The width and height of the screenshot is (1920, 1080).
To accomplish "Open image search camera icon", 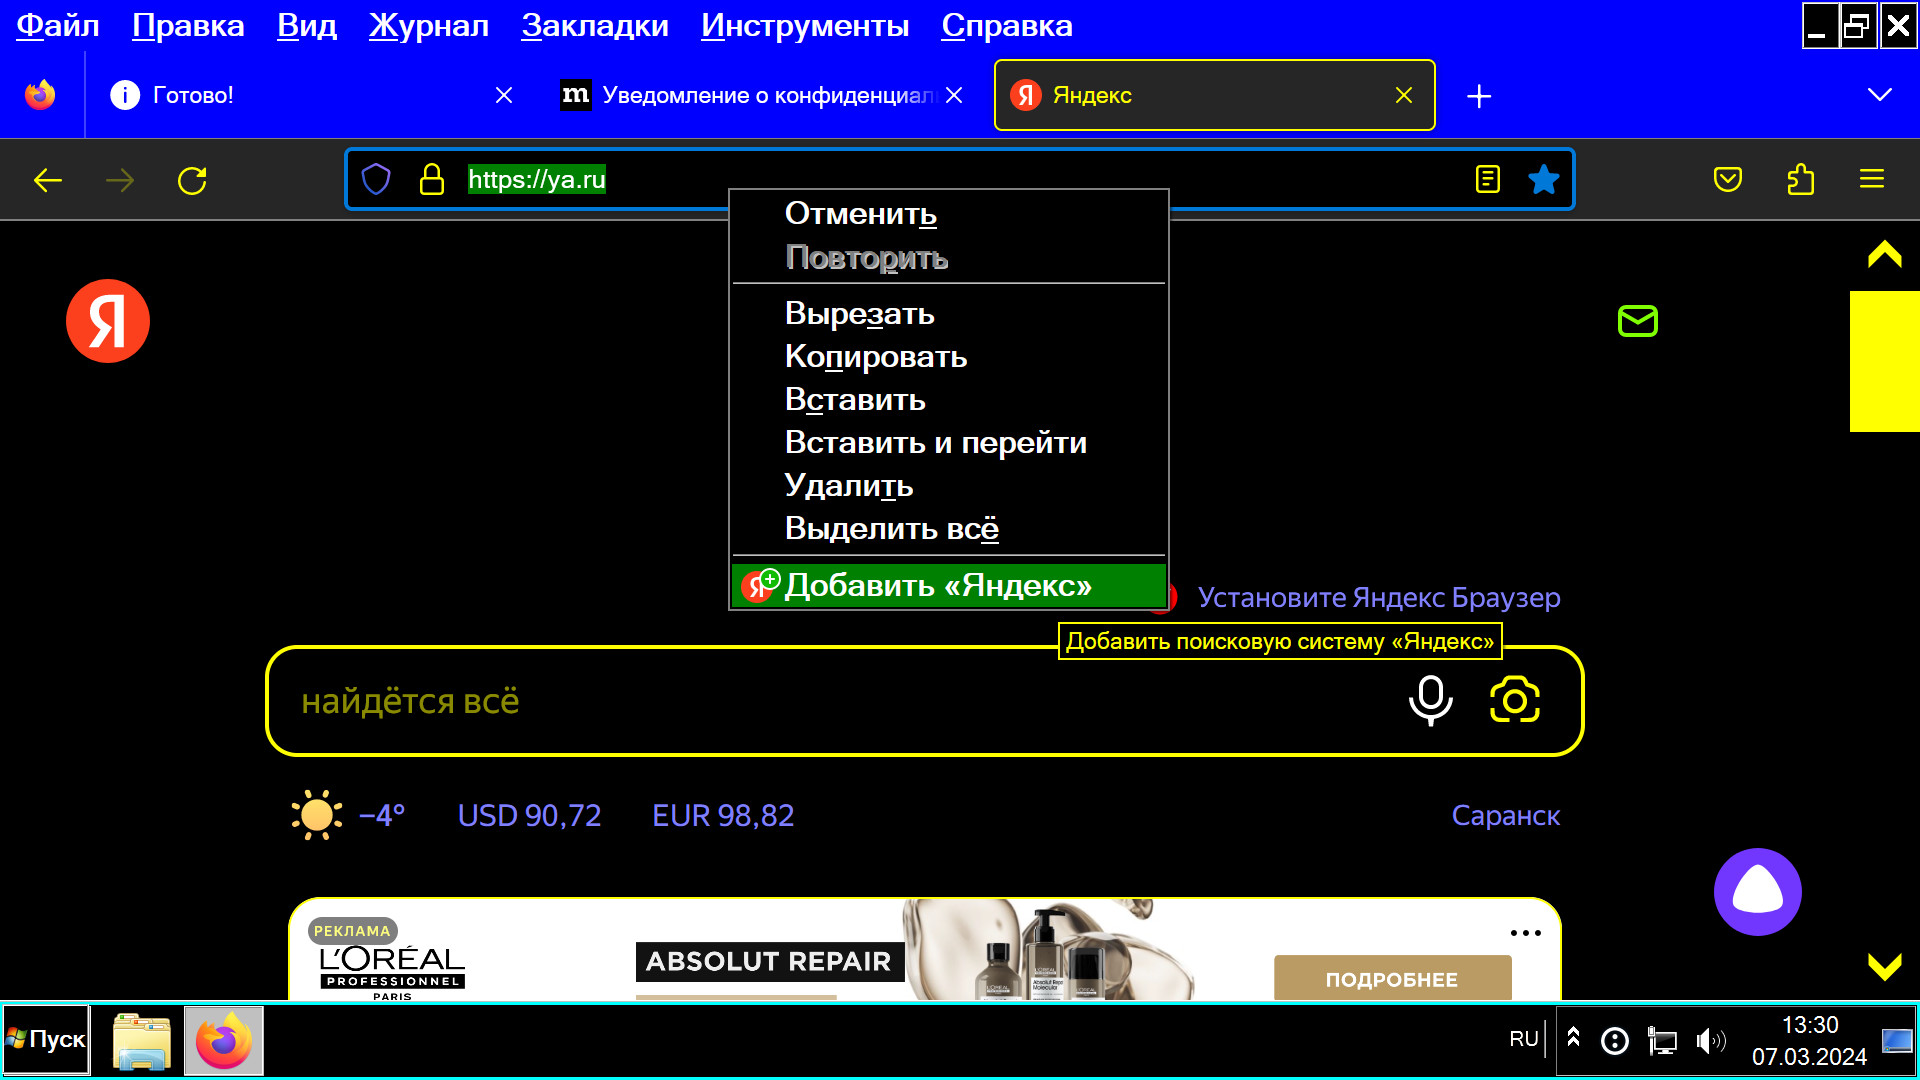I will click(x=1515, y=700).
